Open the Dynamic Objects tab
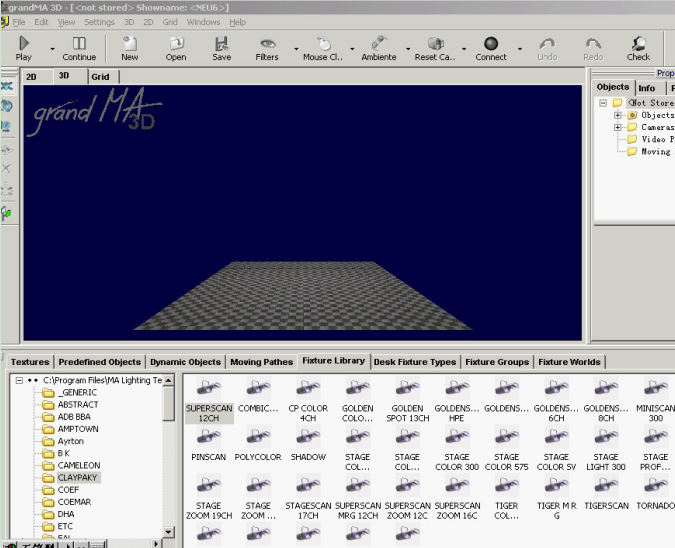This screenshot has height=548, width=675. pos(186,362)
